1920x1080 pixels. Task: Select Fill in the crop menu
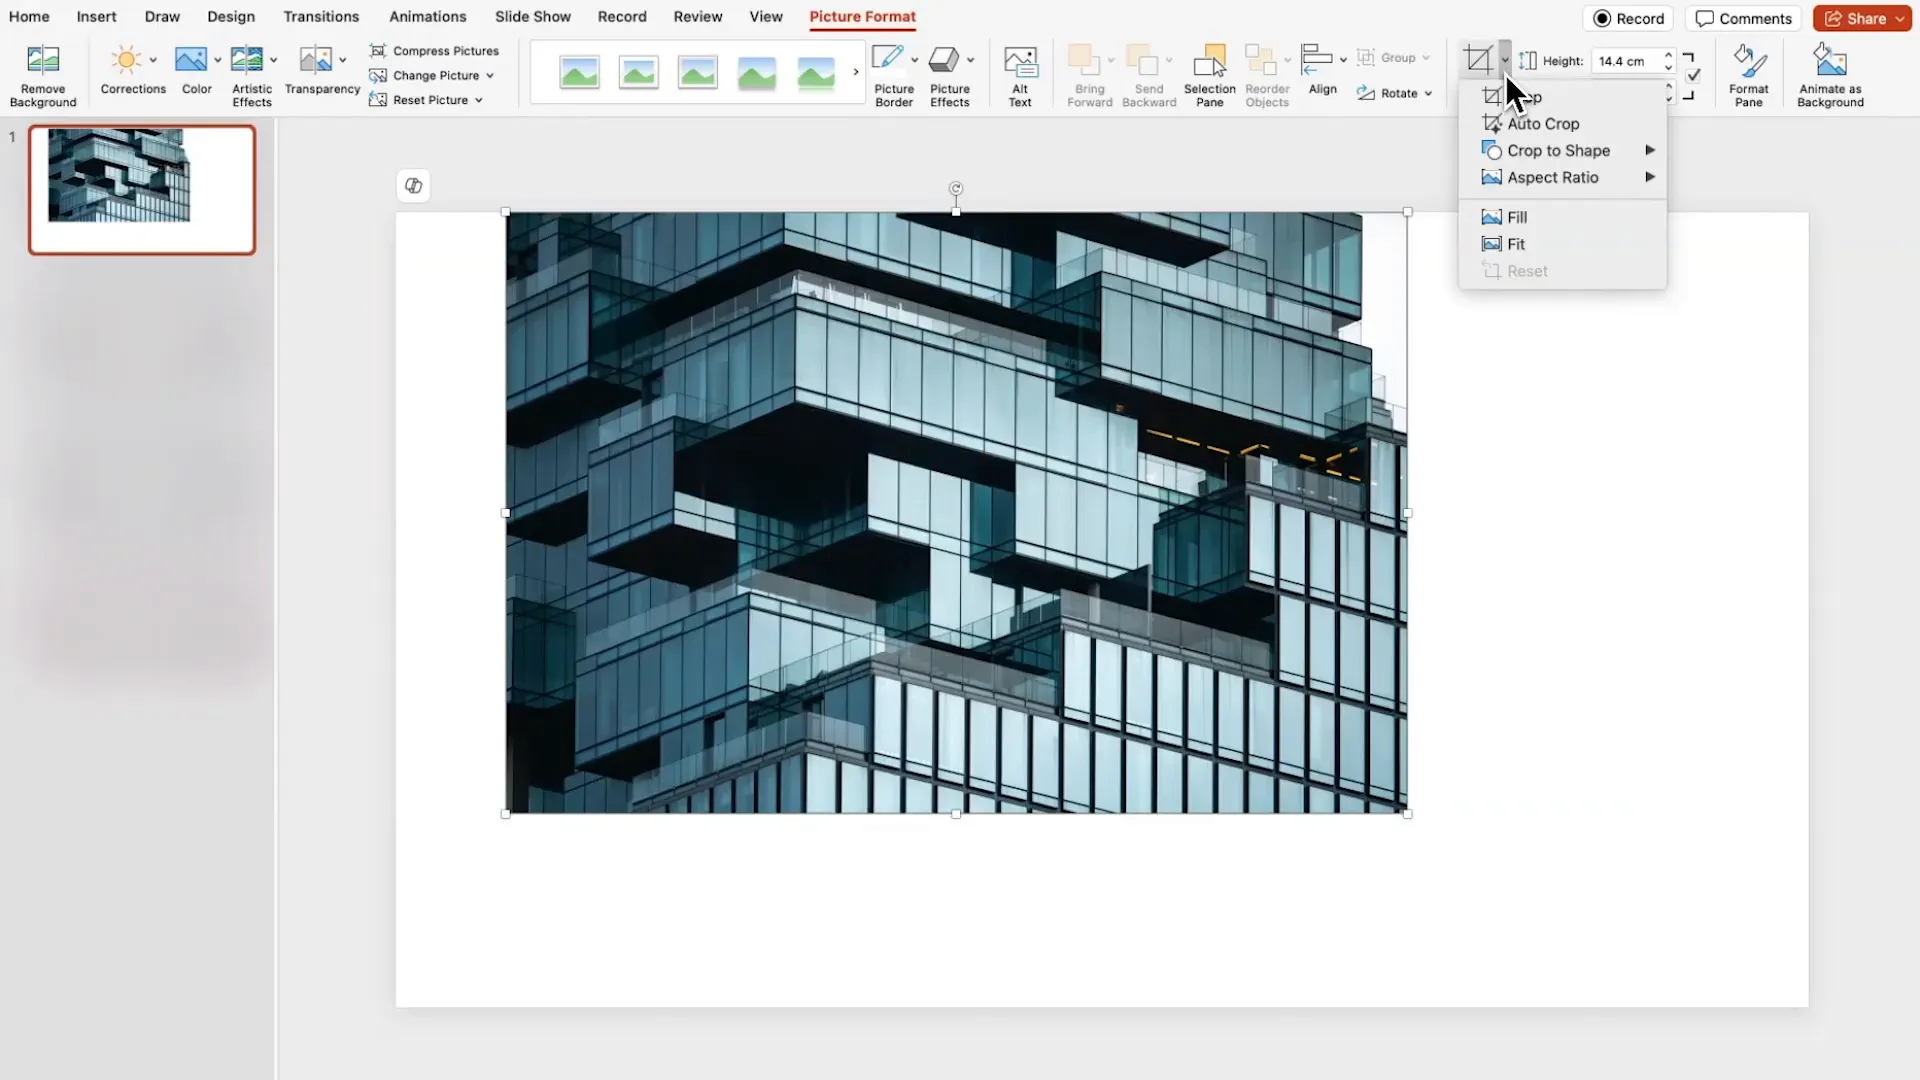(1562, 217)
